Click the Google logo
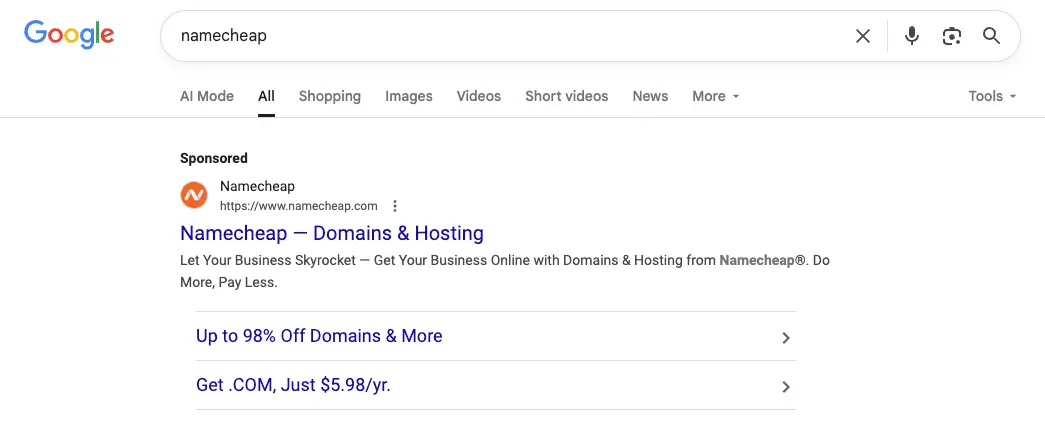The height and width of the screenshot is (425, 1045). 69,35
